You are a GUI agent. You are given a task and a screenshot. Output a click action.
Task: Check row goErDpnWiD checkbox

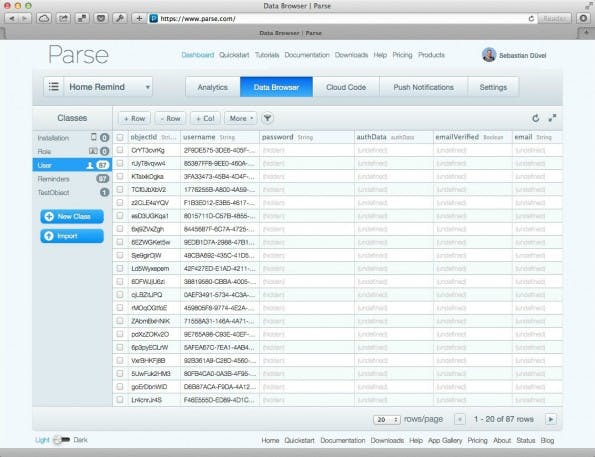pyautogui.click(x=120, y=387)
